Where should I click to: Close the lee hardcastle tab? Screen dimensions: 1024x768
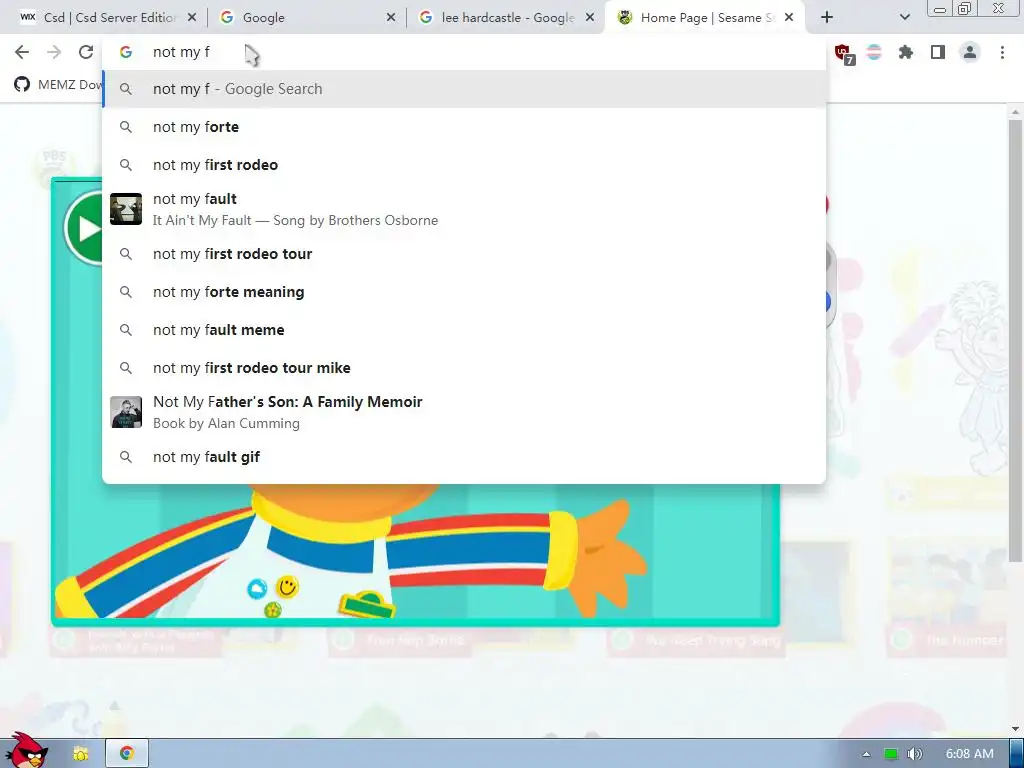click(x=590, y=18)
